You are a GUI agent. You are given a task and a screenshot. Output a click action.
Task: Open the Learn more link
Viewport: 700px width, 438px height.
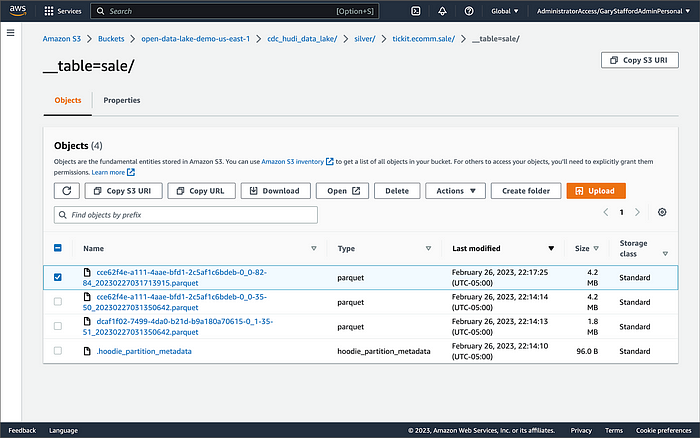click(x=108, y=172)
